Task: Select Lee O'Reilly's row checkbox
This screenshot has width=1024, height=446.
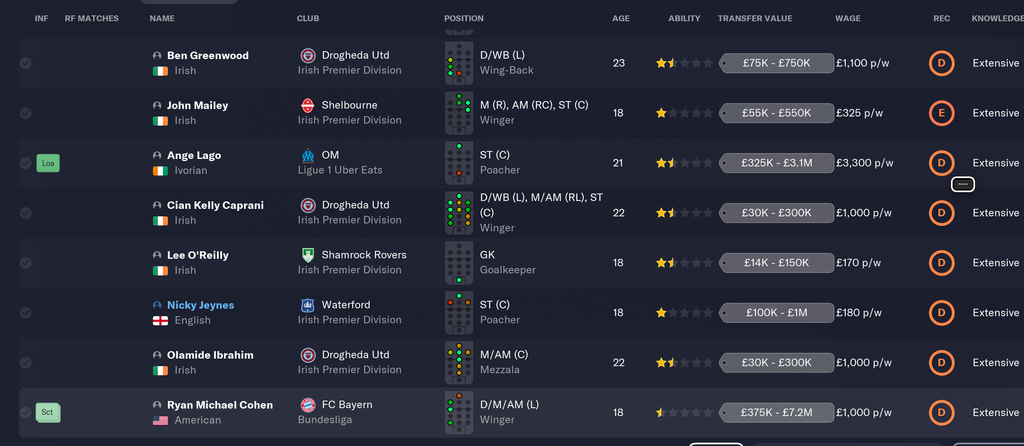Action: (25, 263)
